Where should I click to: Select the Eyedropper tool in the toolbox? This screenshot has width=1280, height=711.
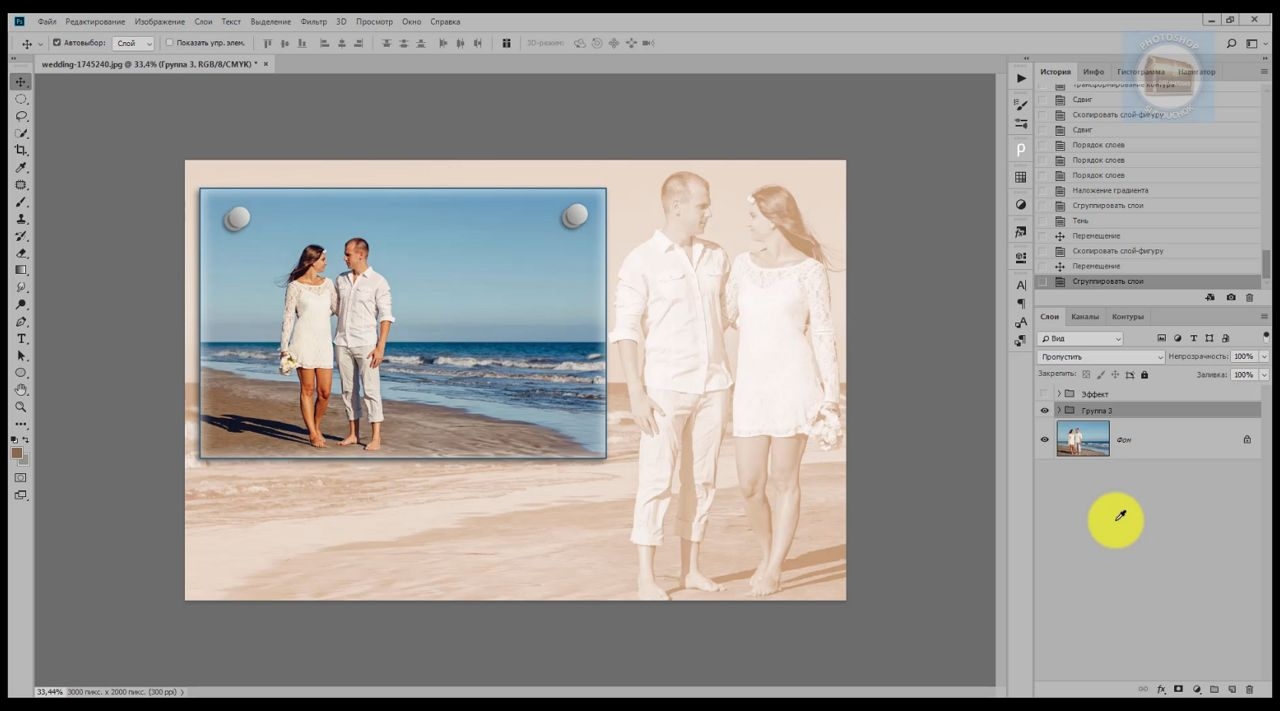pos(21,167)
